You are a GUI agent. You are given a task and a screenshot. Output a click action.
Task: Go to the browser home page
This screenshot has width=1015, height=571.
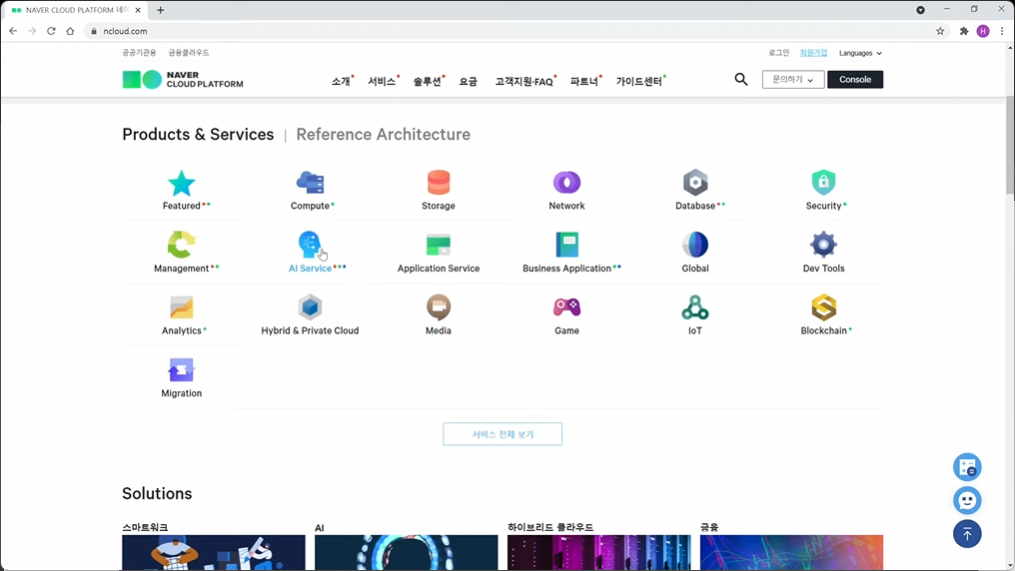[x=70, y=31]
